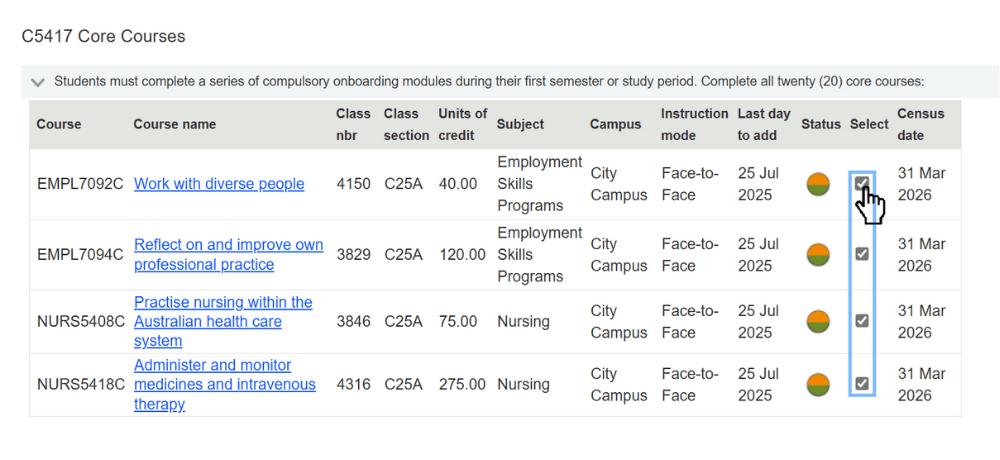Click status icon for NURS5408C course row
The width and height of the screenshot is (1000, 460).
pyautogui.click(x=818, y=321)
